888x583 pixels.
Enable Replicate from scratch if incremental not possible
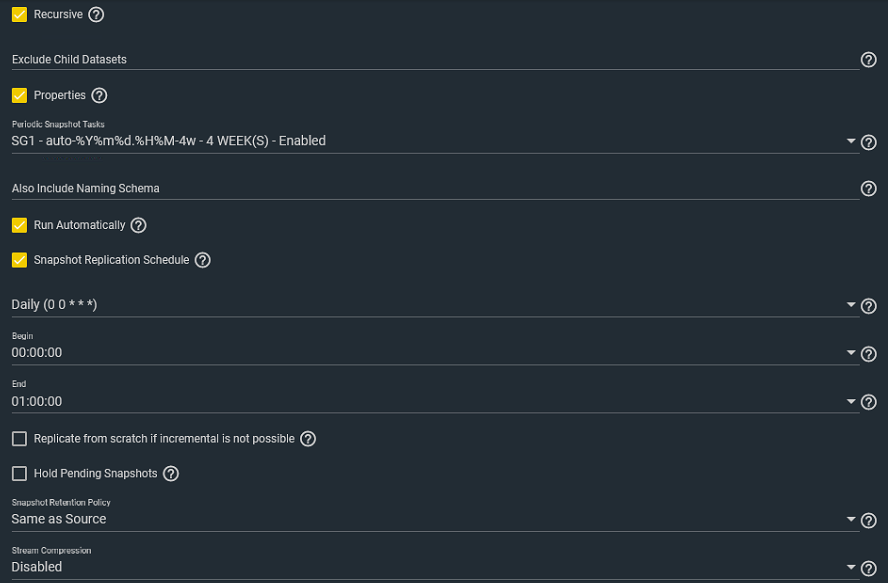coord(19,439)
